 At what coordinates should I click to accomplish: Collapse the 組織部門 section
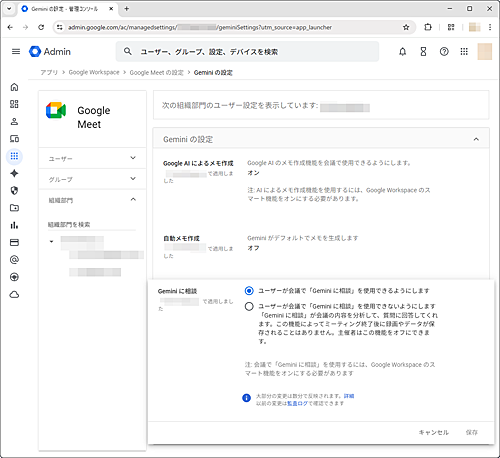92,200
